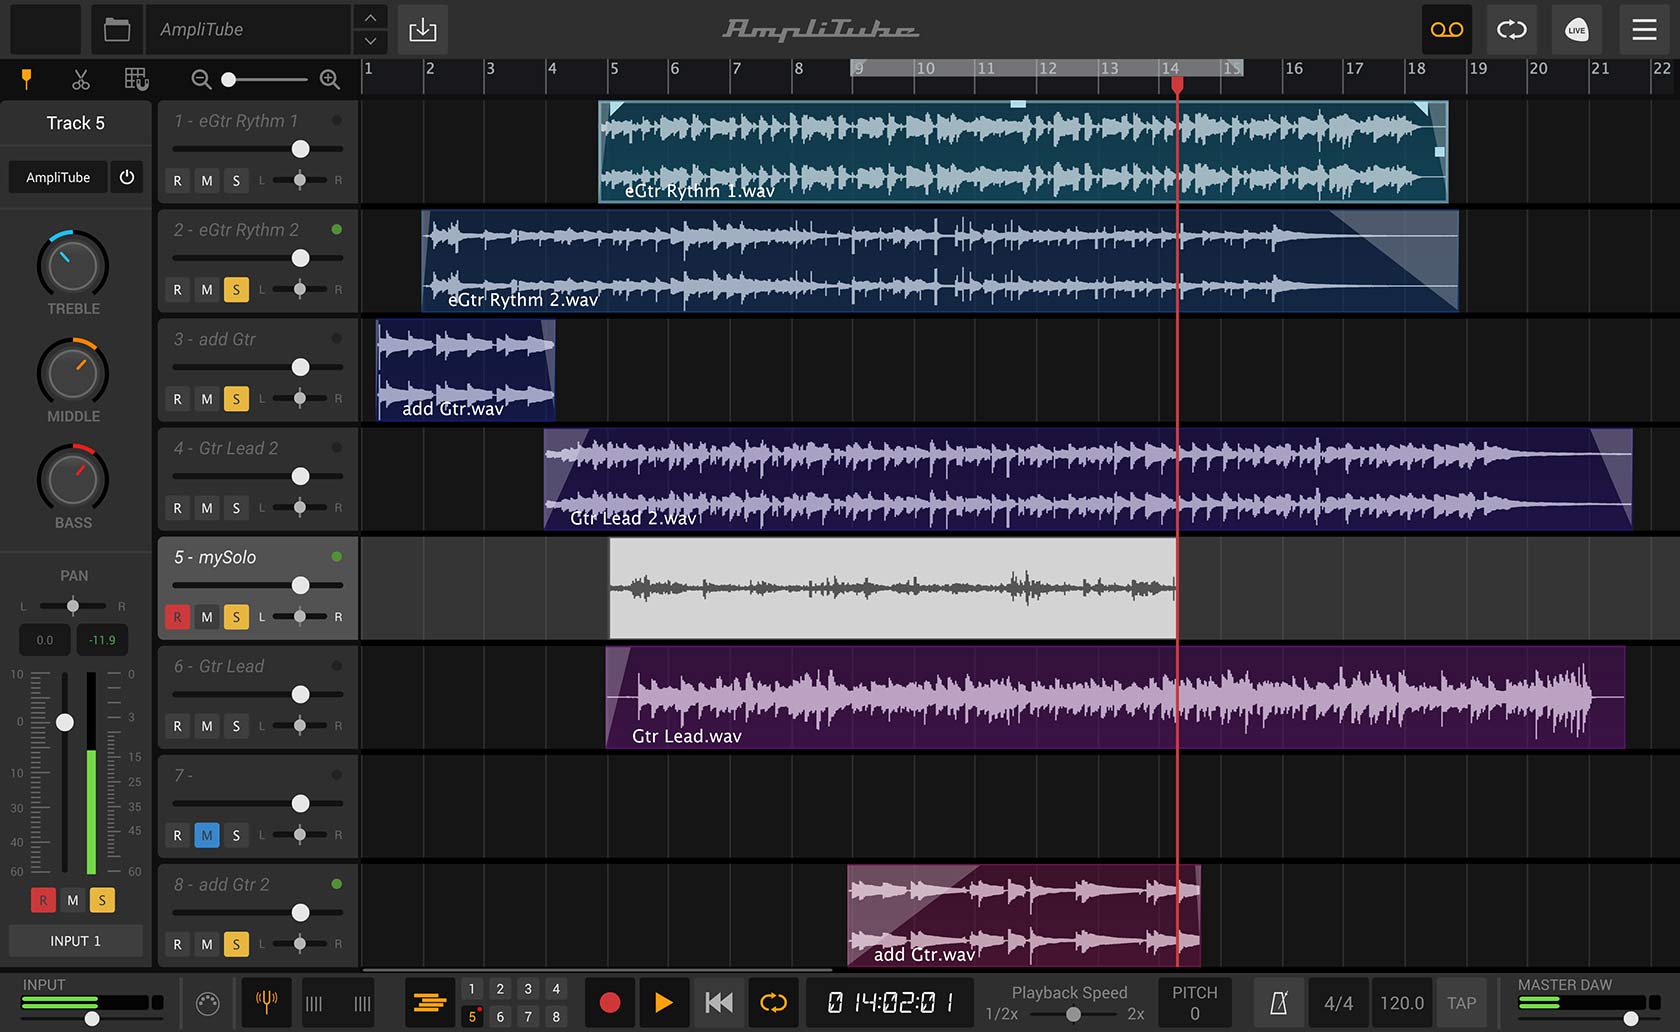Click the BASS knob

pyautogui.click(x=73, y=481)
